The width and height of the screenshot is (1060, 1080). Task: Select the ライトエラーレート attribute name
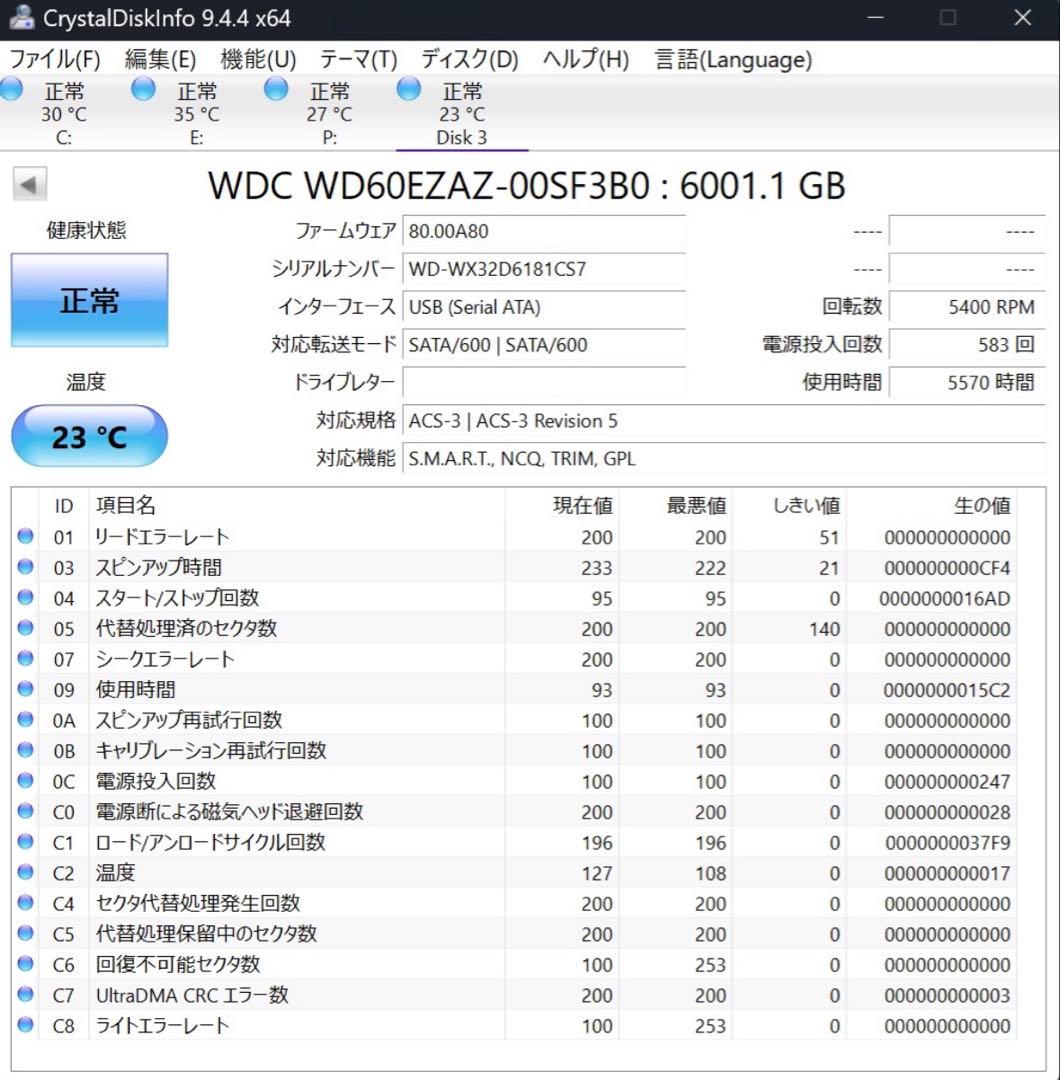tap(162, 1025)
